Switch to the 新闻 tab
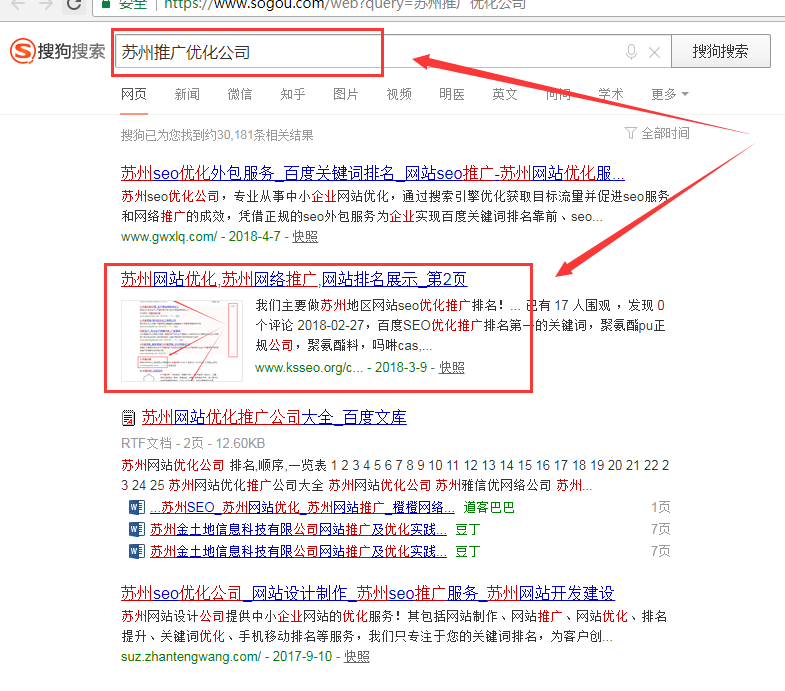The image size is (785, 691). (187, 94)
